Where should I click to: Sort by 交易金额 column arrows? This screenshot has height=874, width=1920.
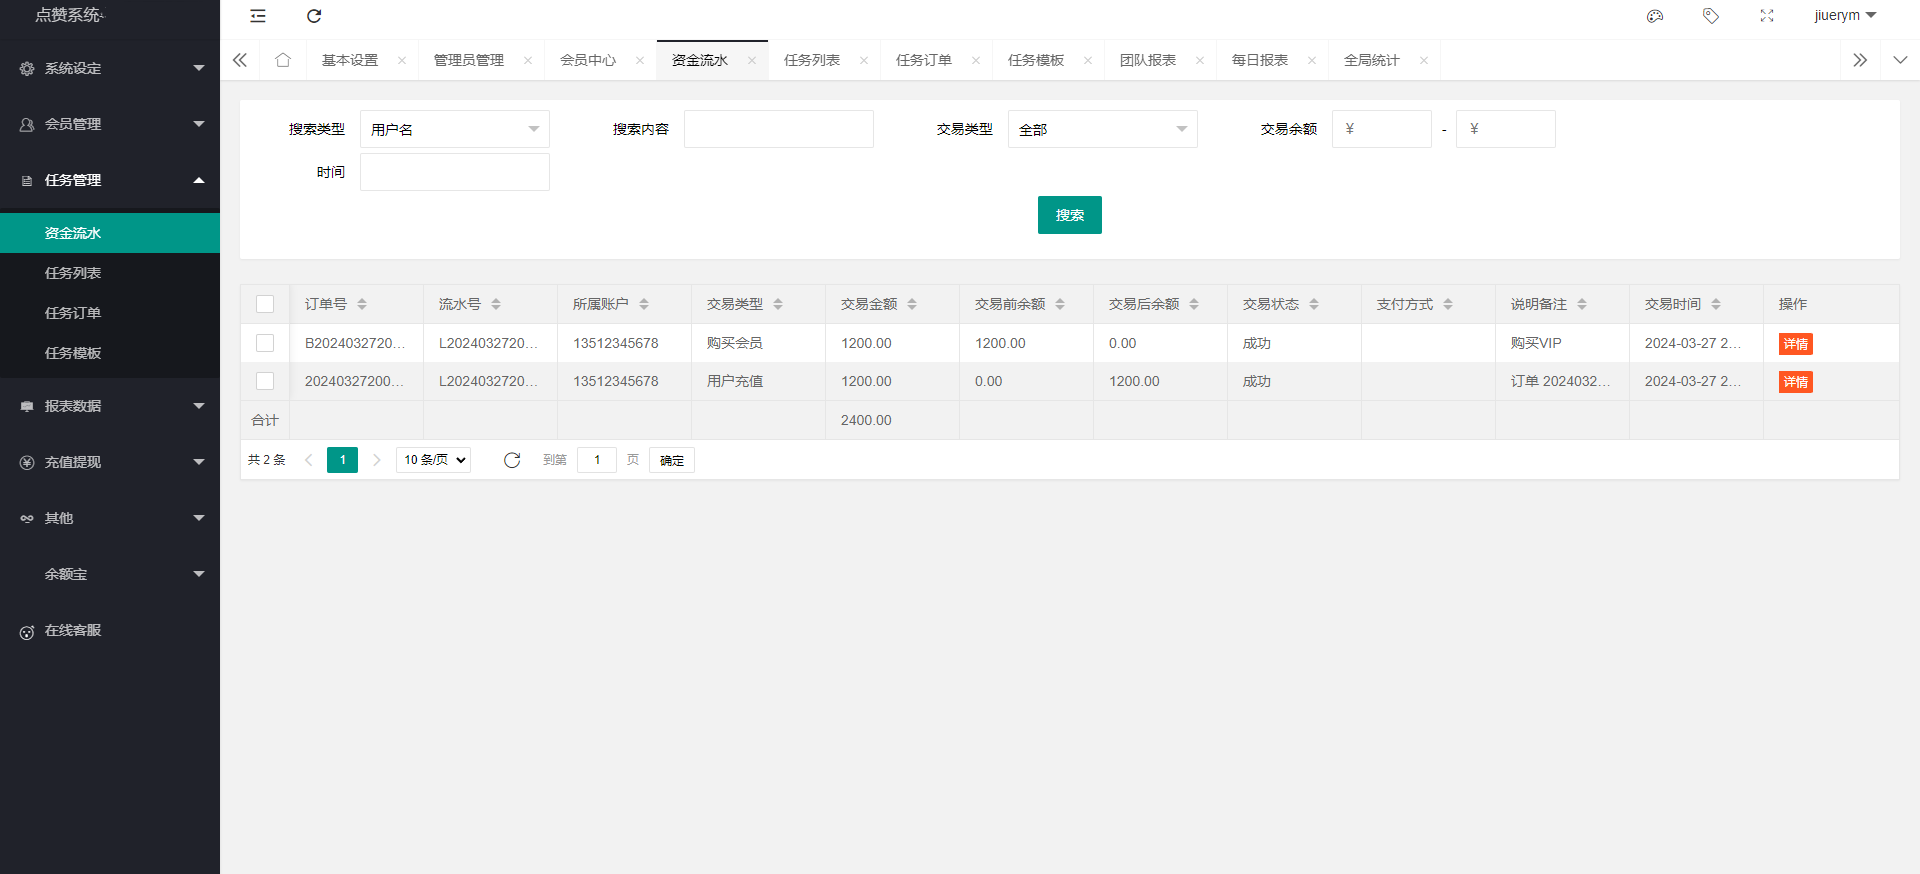point(912,304)
